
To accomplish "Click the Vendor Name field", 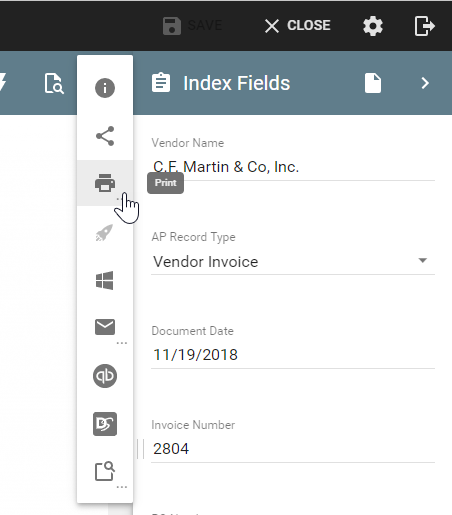I will click(293, 167).
